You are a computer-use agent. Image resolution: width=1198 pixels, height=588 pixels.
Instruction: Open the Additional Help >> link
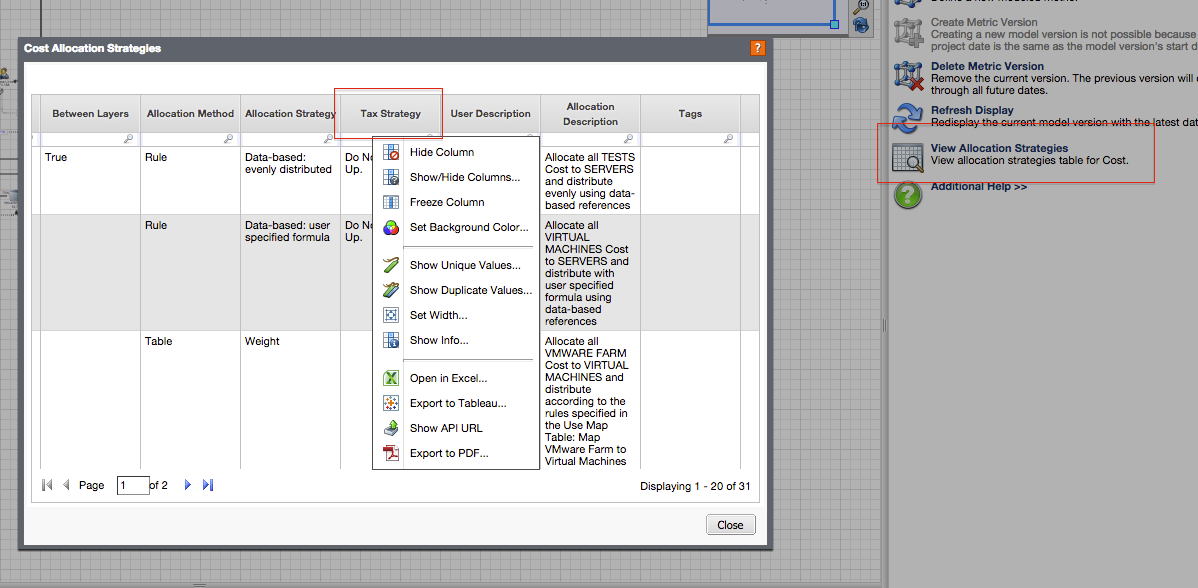(x=979, y=186)
